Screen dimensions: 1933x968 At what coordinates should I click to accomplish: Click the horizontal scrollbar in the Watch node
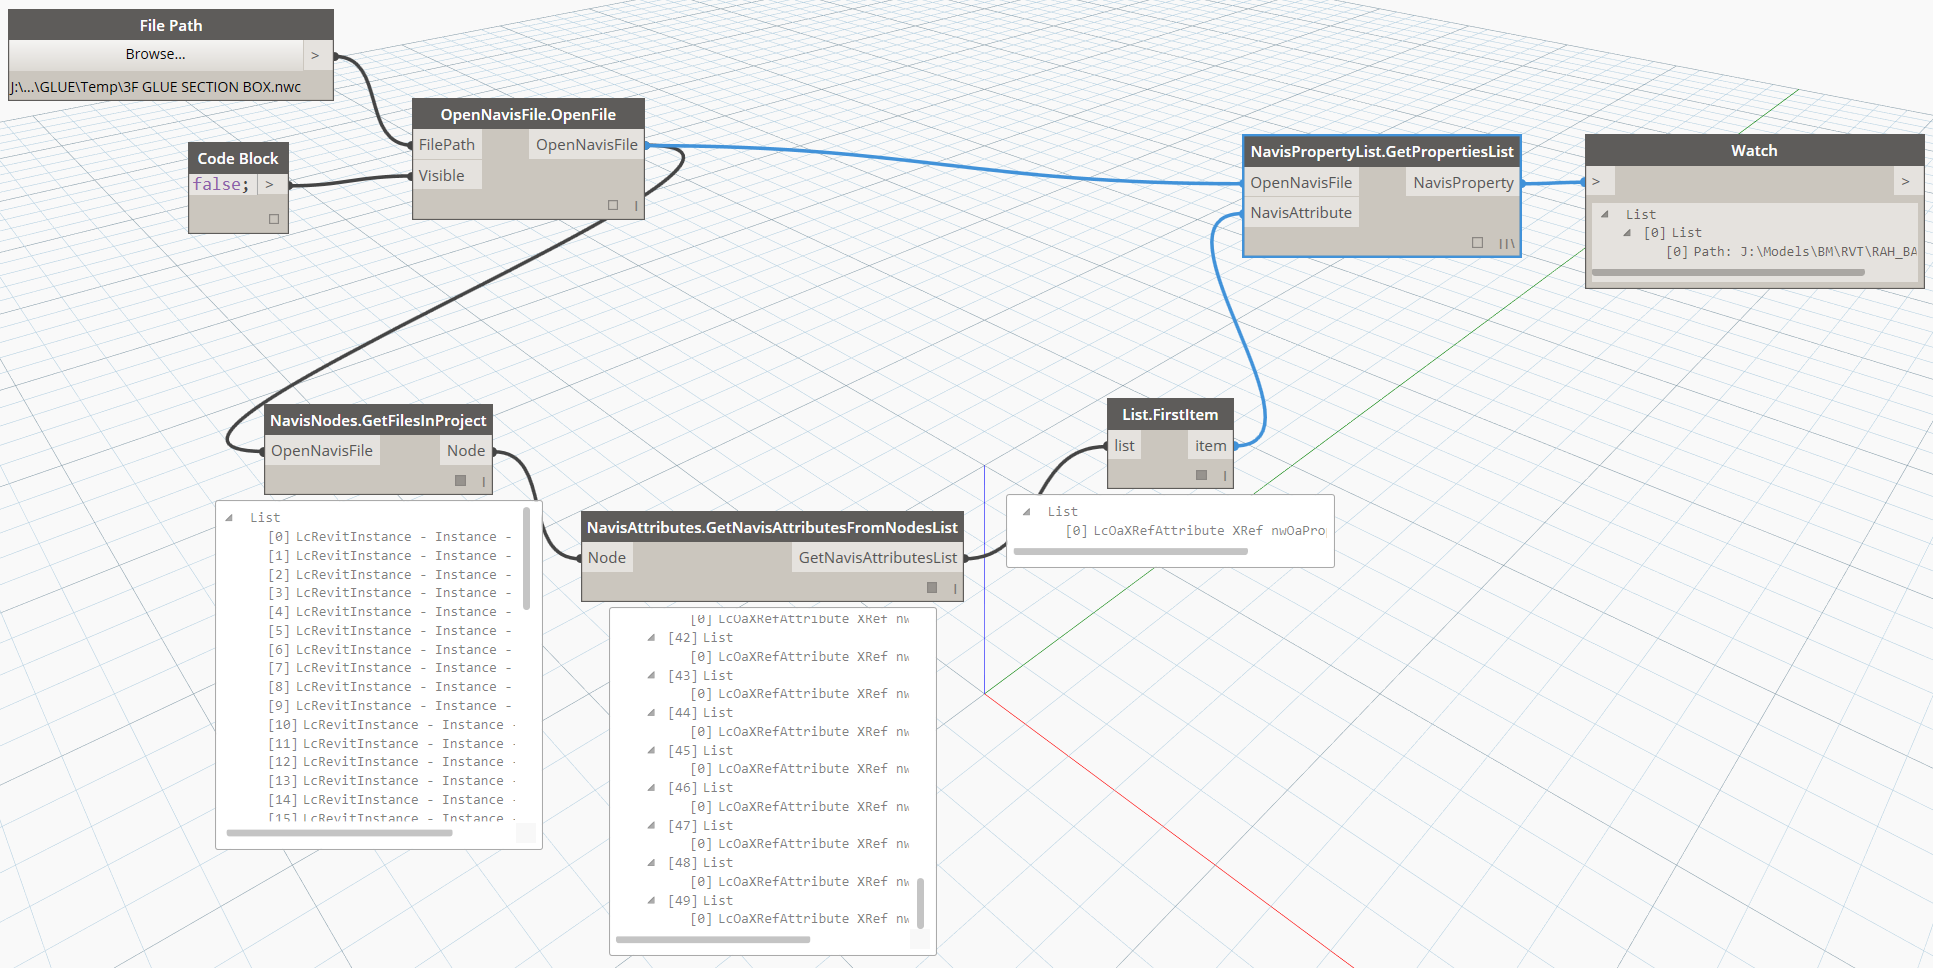point(1727,272)
